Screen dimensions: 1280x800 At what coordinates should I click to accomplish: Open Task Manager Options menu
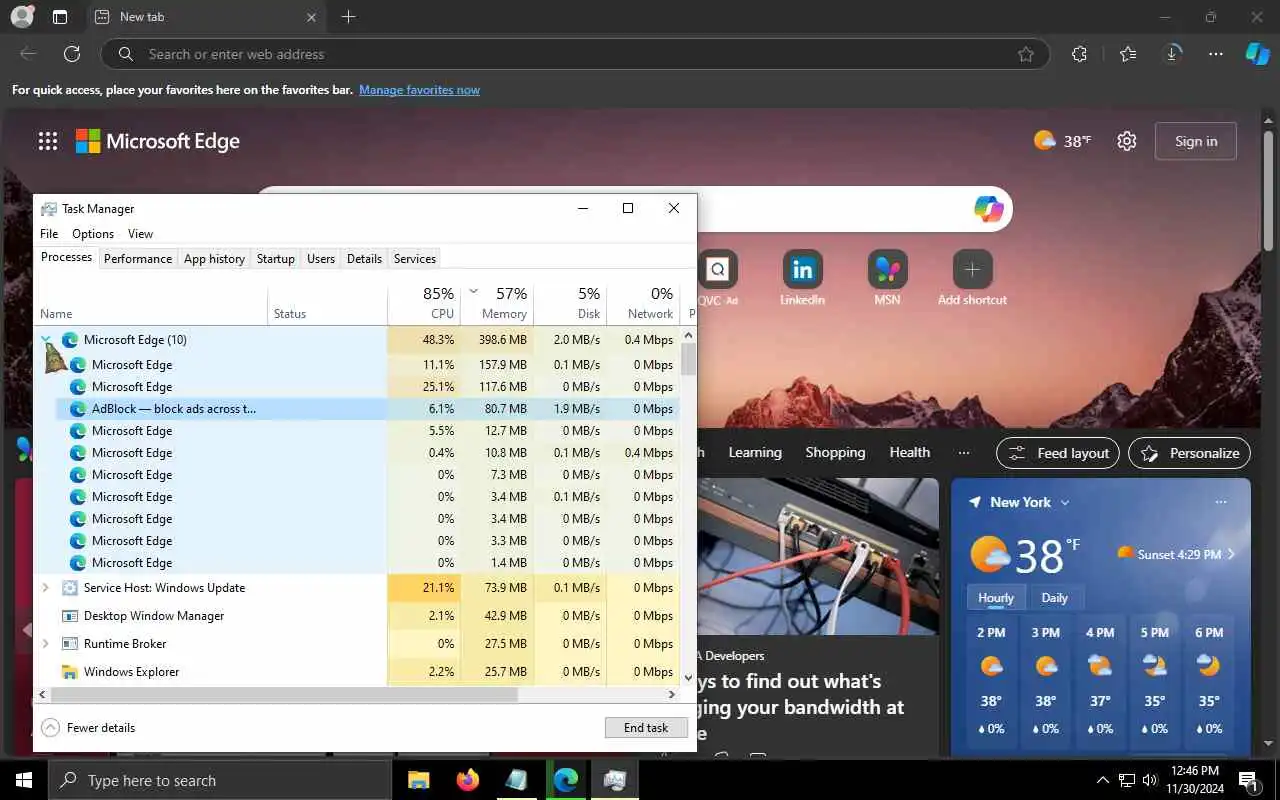[x=93, y=234]
